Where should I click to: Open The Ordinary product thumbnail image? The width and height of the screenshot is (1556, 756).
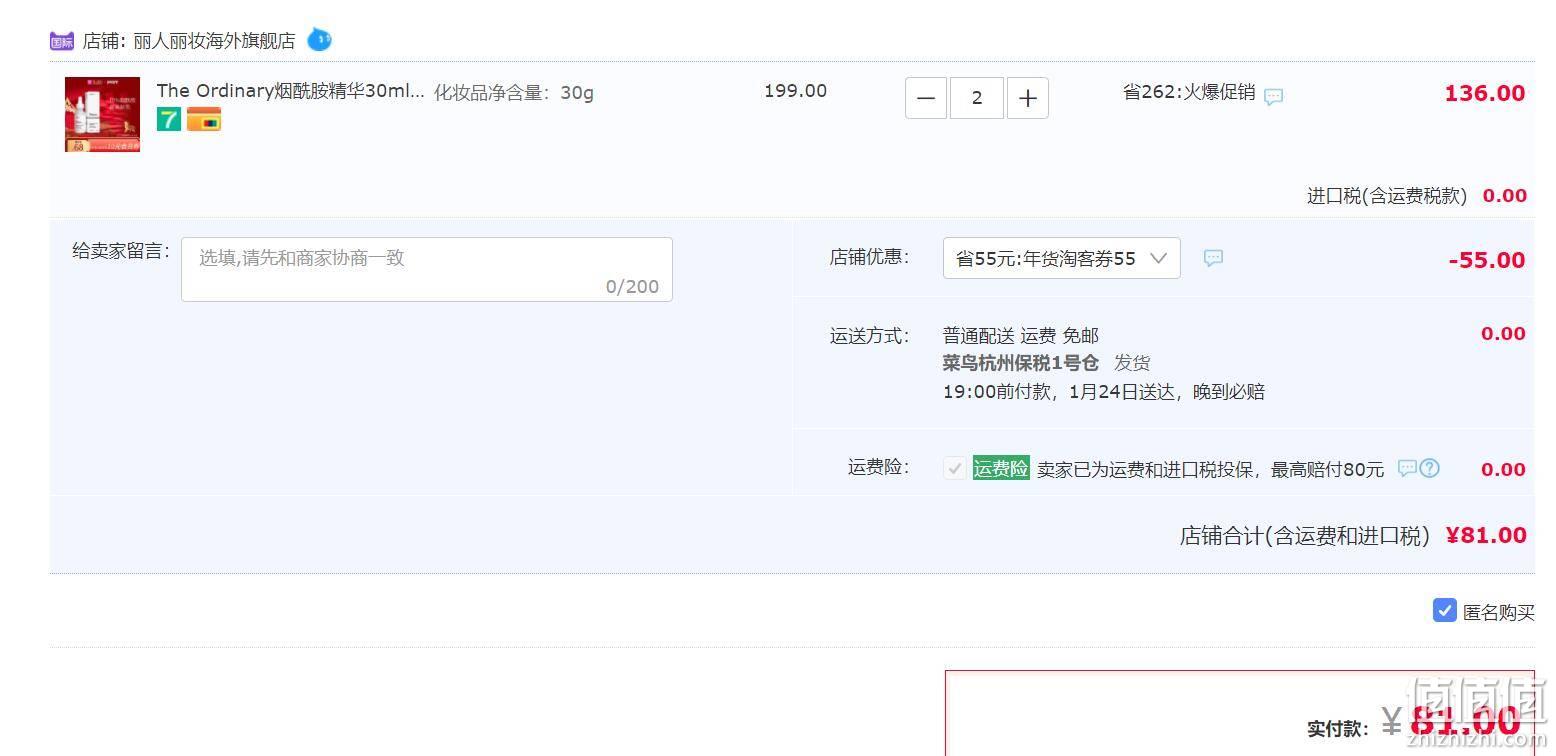pyautogui.click(x=102, y=115)
